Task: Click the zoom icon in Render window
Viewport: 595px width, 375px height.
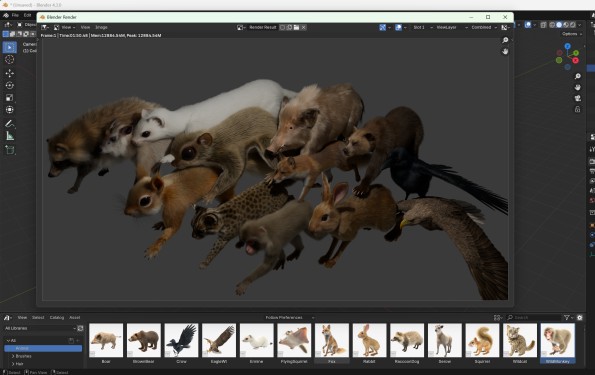Action: (x=505, y=40)
